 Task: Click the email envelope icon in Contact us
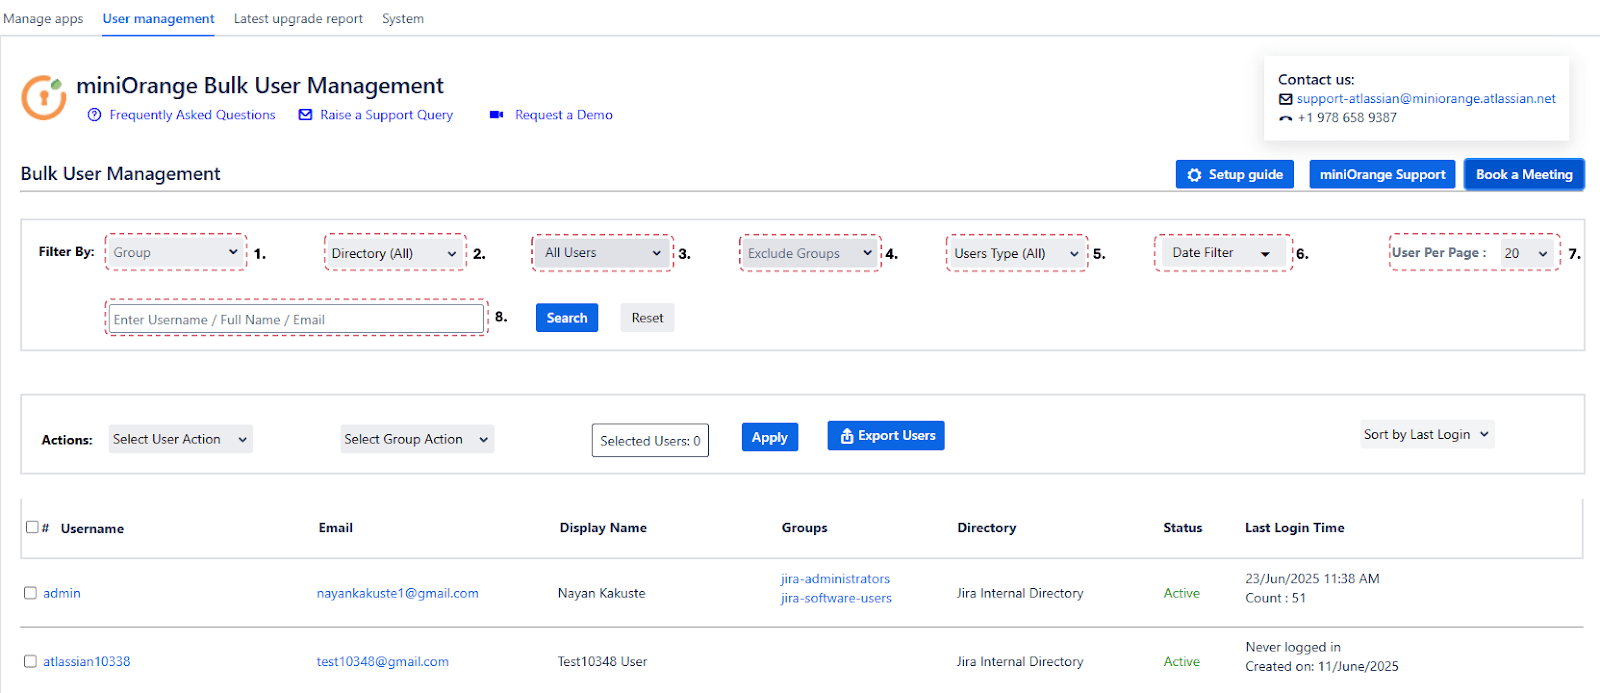[x=1286, y=99]
